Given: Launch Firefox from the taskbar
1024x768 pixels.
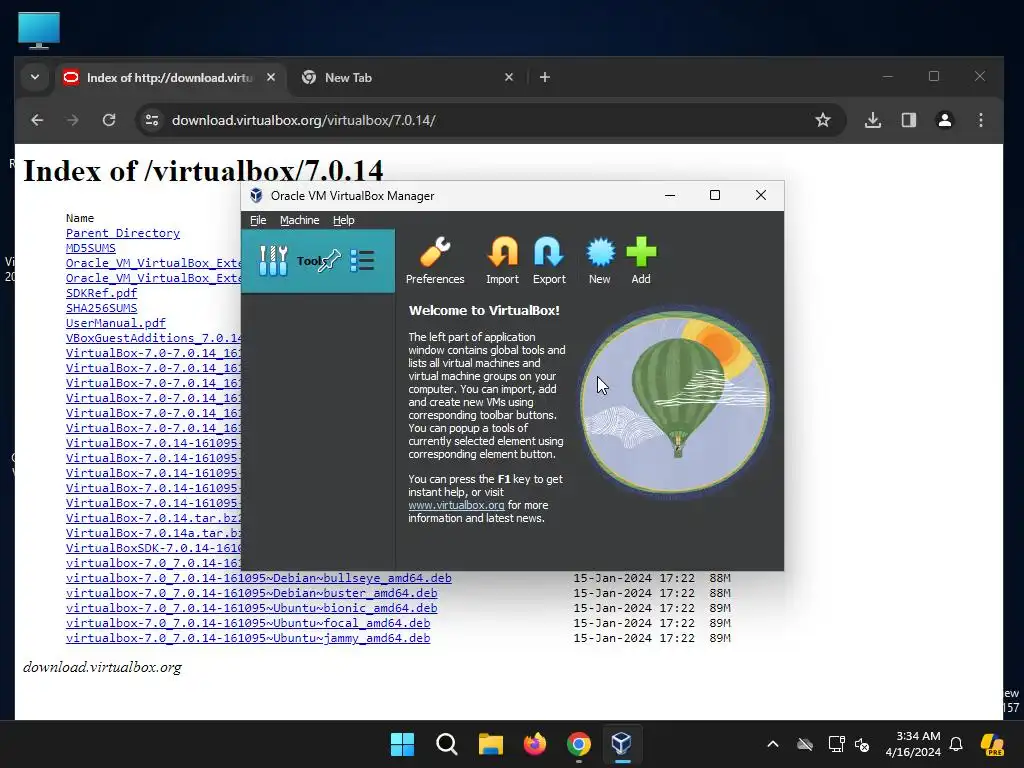Looking at the screenshot, I should pos(535,744).
